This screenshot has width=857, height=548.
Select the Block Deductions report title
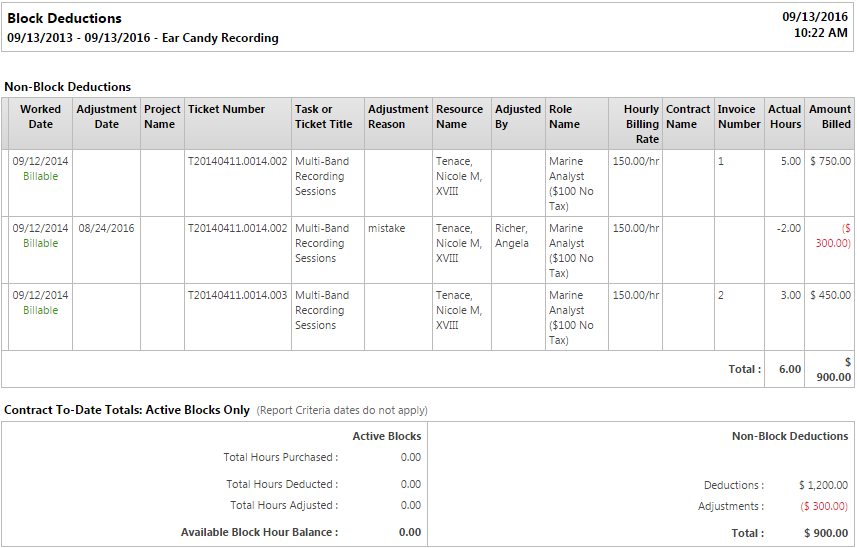[x=64, y=18]
